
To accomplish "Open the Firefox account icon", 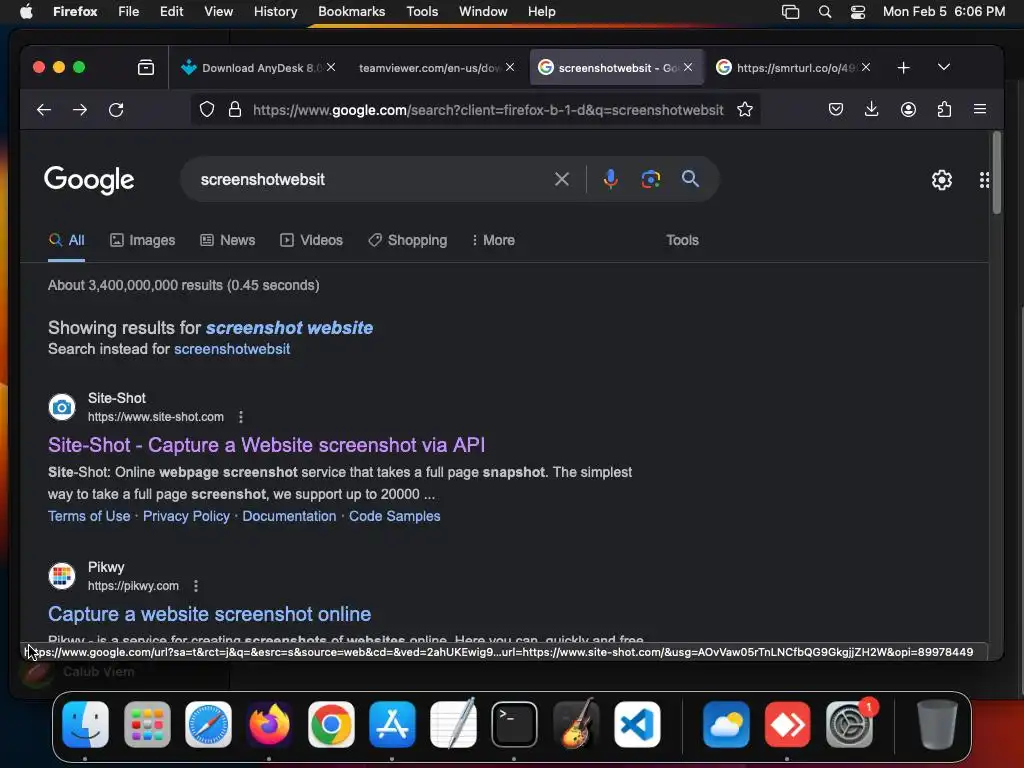I will (x=908, y=110).
